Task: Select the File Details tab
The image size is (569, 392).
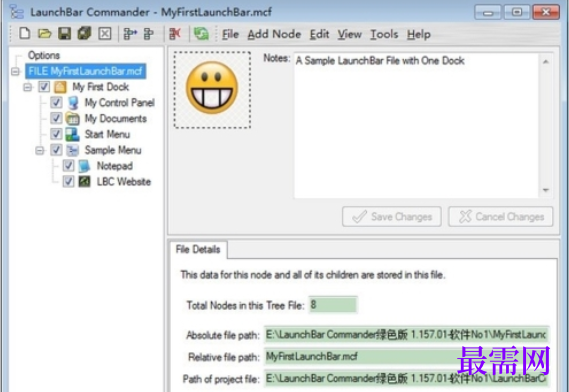Action: pos(198,250)
